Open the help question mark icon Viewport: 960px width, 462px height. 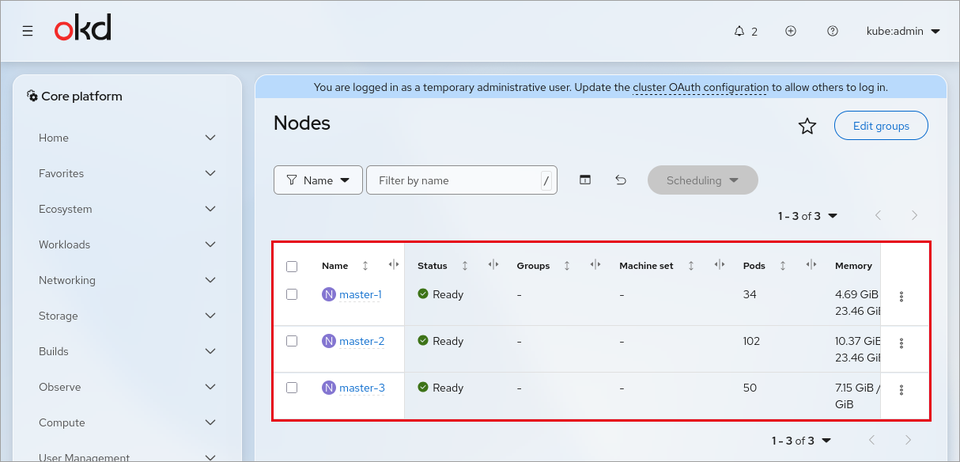click(x=832, y=31)
